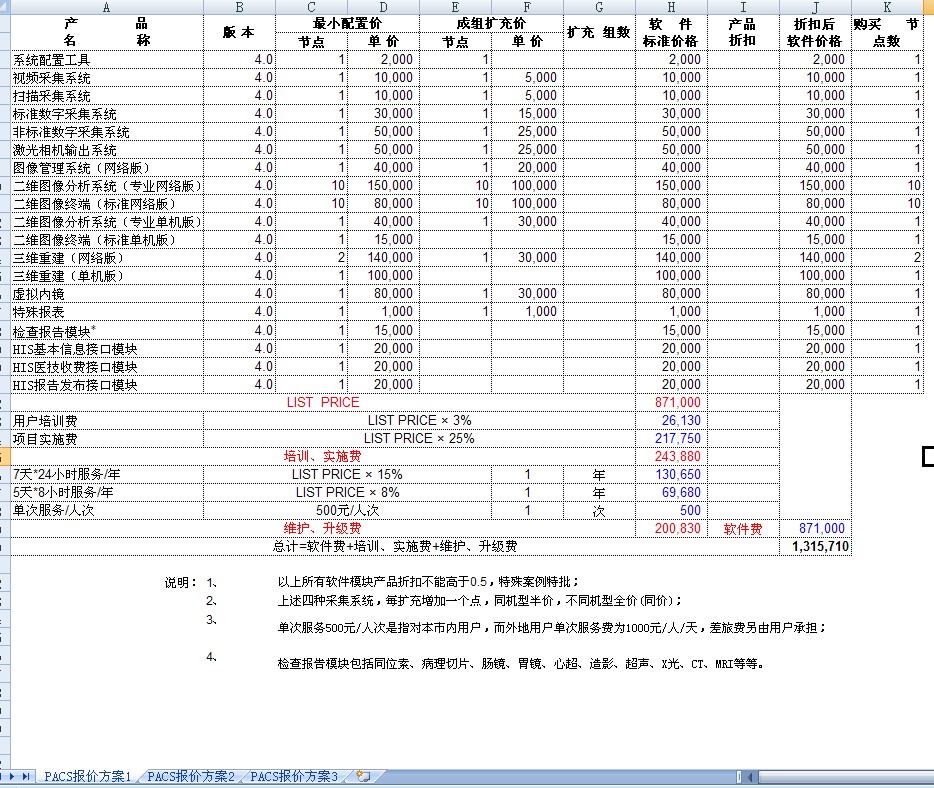Click the blue 217,750 implementation fee cell
The width and height of the screenshot is (934, 788).
click(x=670, y=439)
